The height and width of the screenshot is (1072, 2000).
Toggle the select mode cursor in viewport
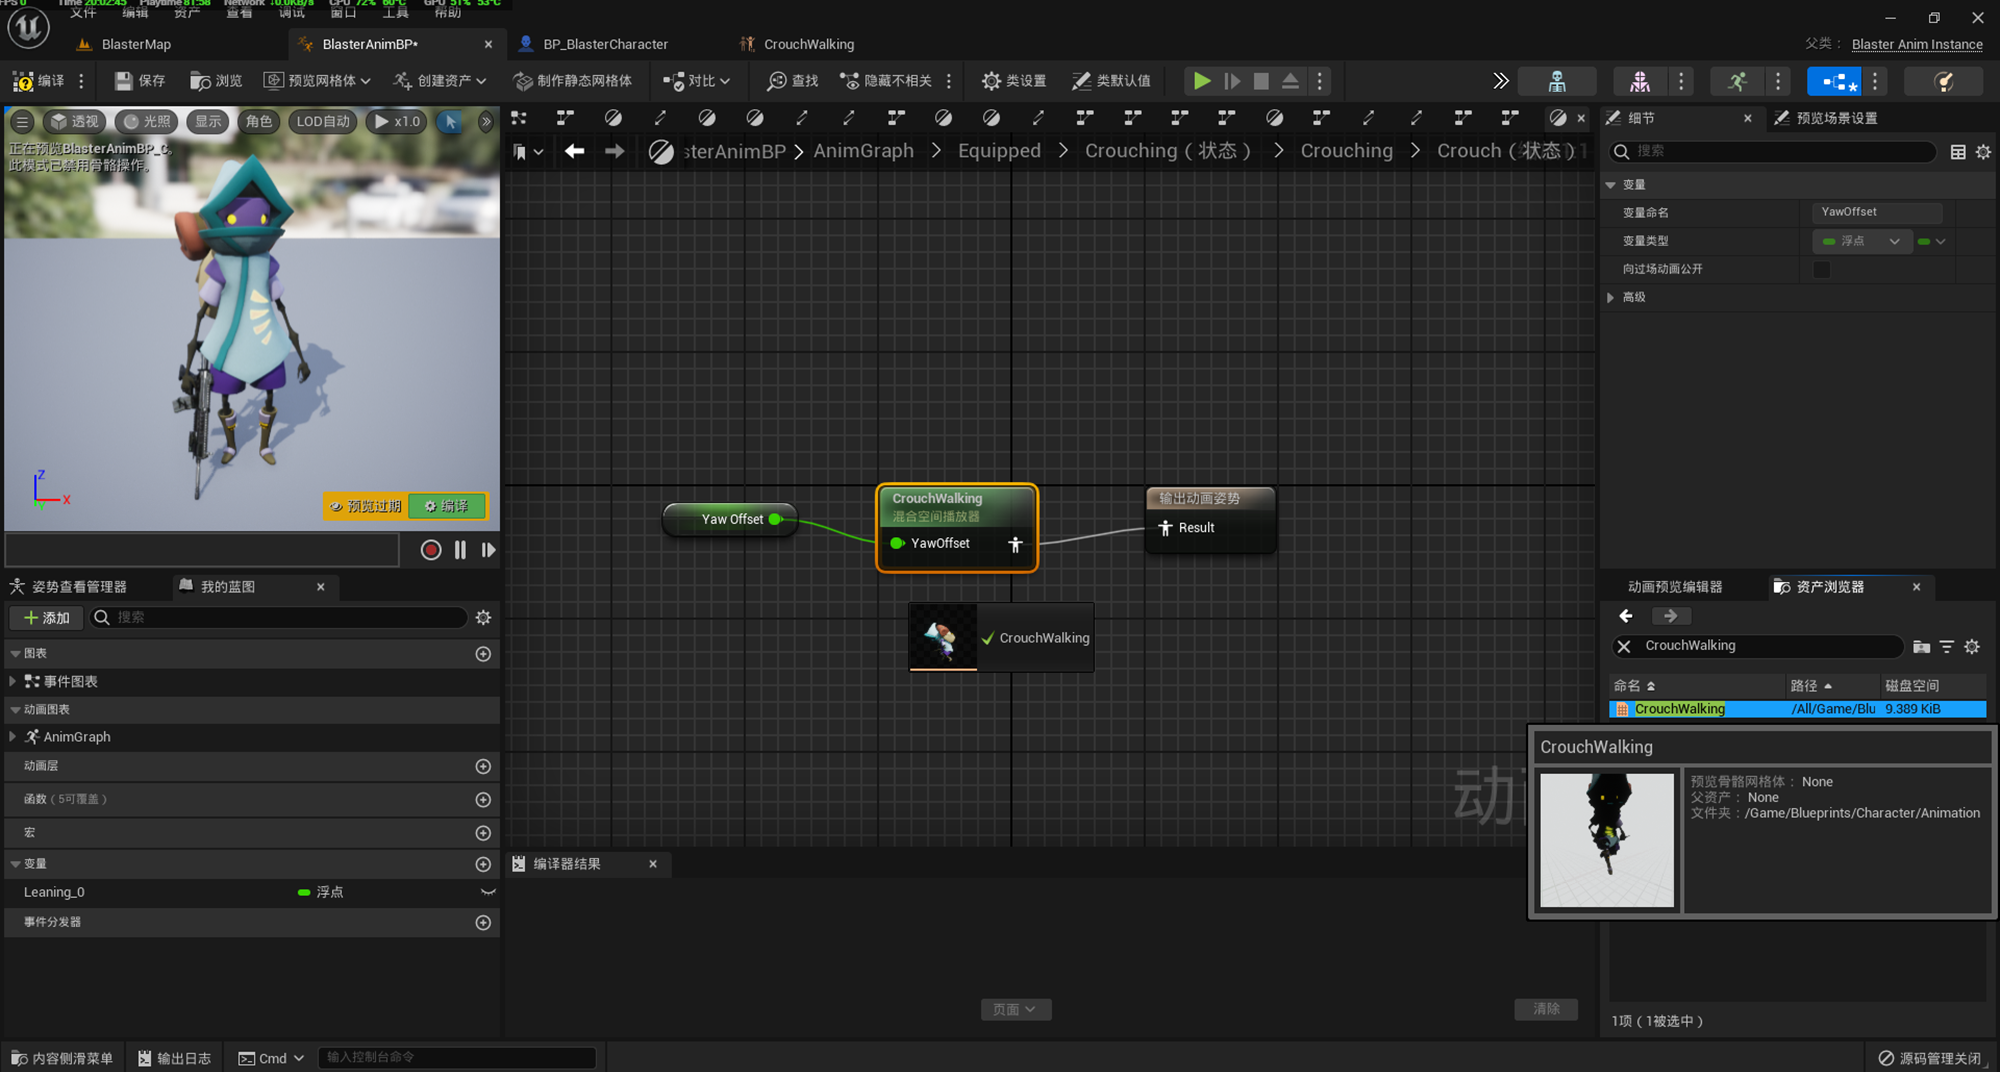(x=451, y=122)
